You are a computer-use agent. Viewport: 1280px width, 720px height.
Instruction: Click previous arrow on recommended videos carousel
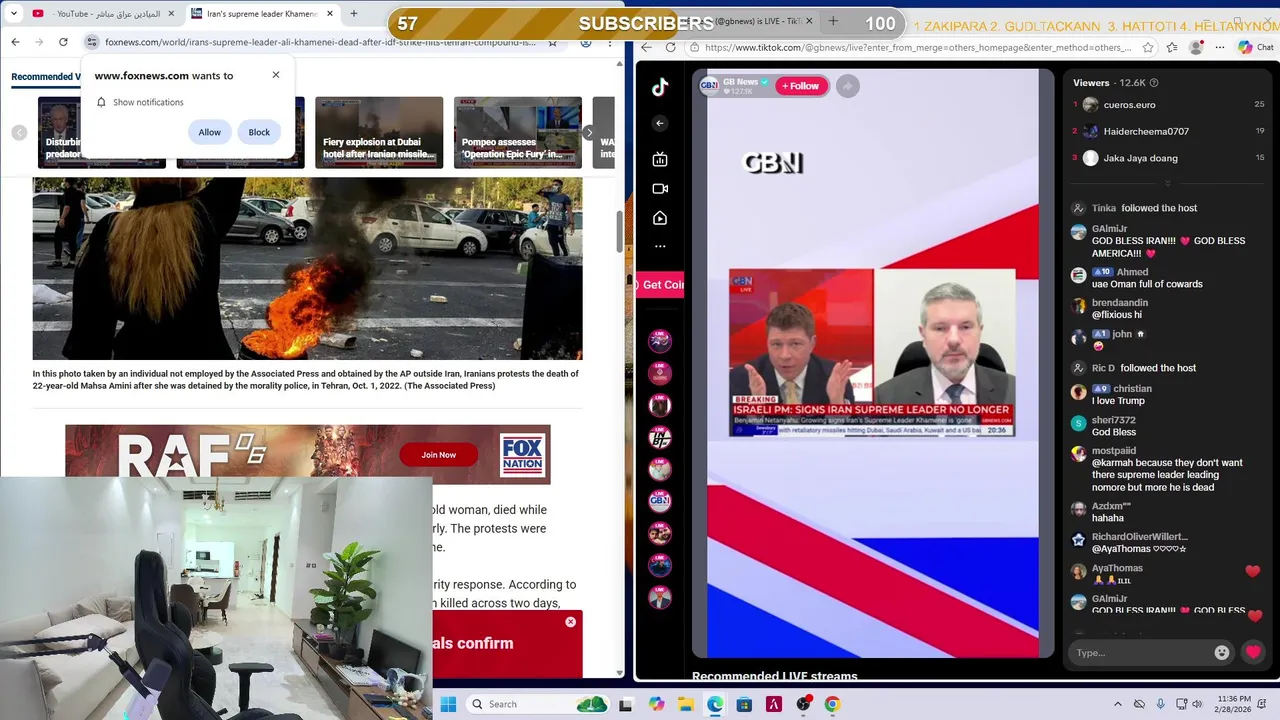19,132
